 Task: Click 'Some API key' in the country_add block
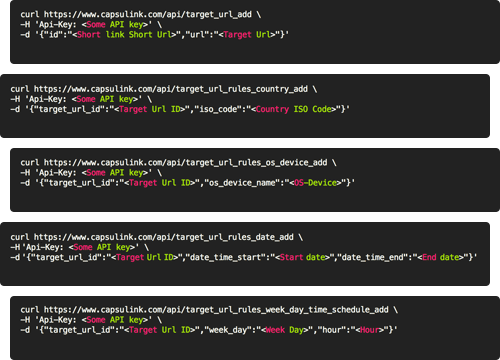105,99
